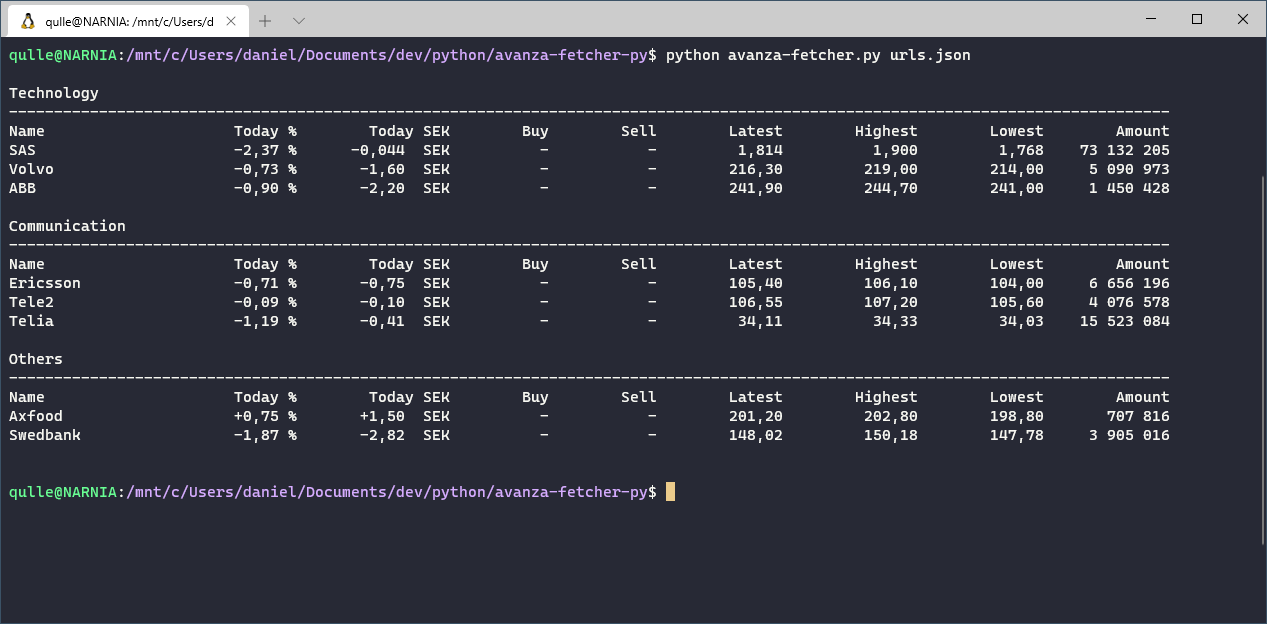Click Ericsson lowest value 104,00

(x=1017, y=283)
